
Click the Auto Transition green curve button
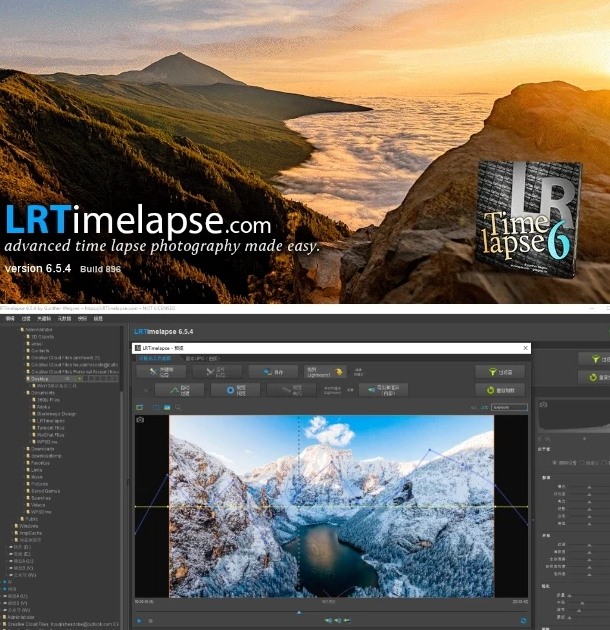point(179,390)
